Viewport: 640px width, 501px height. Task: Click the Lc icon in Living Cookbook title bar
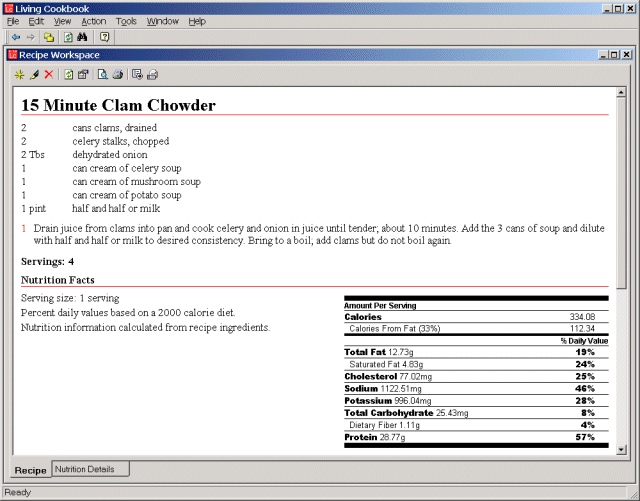coord(9,9)
